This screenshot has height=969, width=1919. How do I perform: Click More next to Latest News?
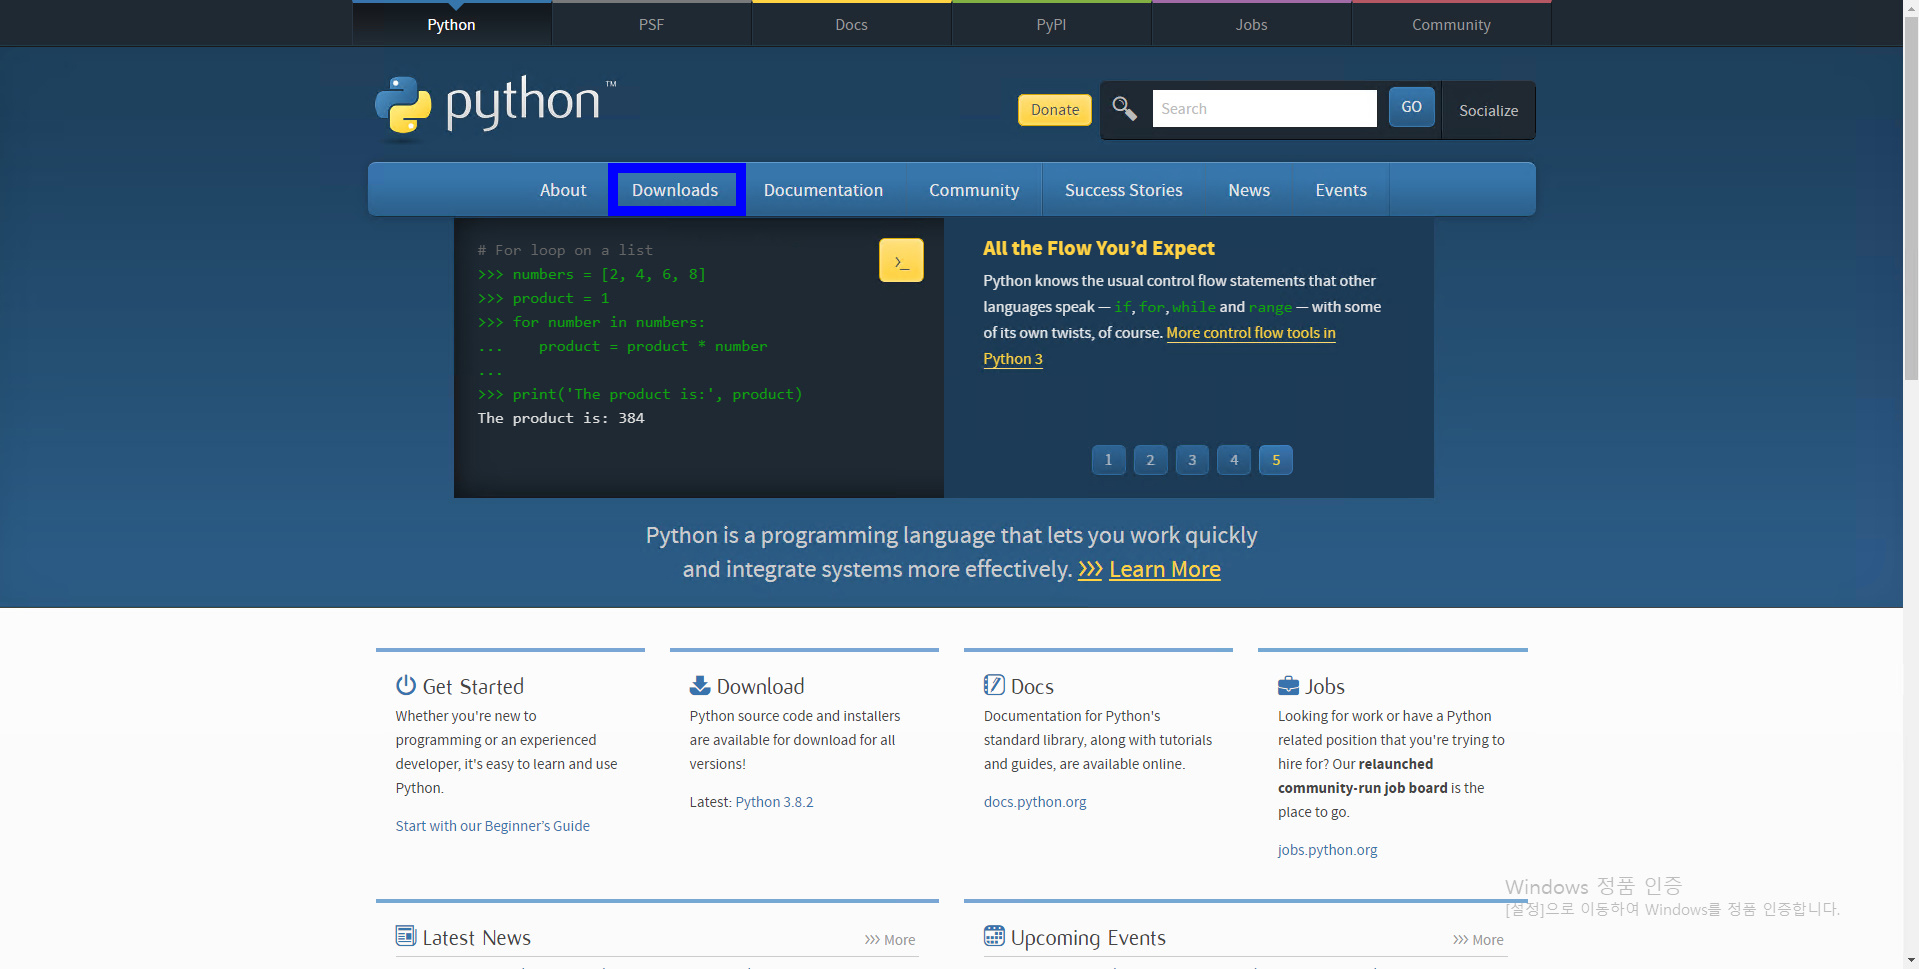coord(890,940)
